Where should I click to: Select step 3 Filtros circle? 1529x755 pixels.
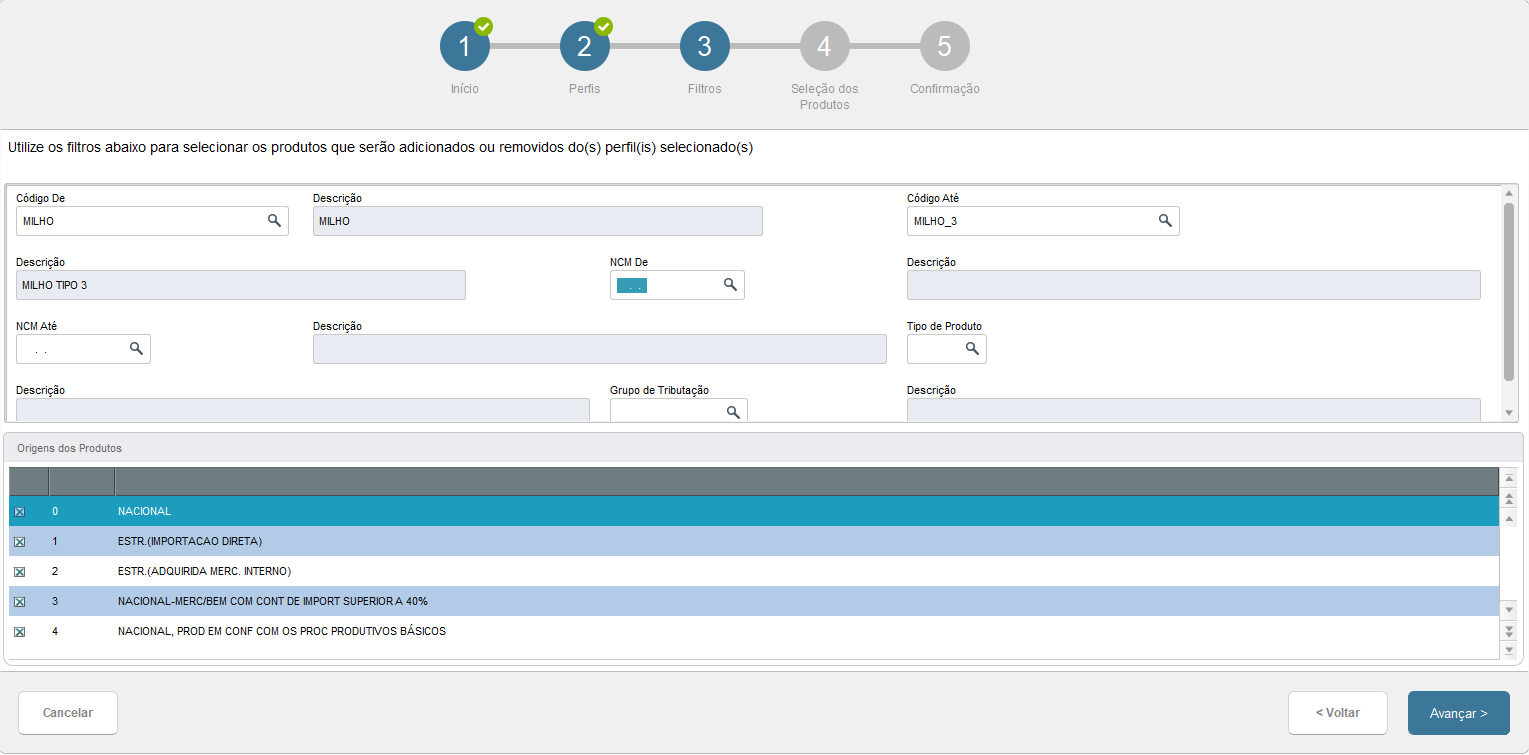[x=705, y=46]
